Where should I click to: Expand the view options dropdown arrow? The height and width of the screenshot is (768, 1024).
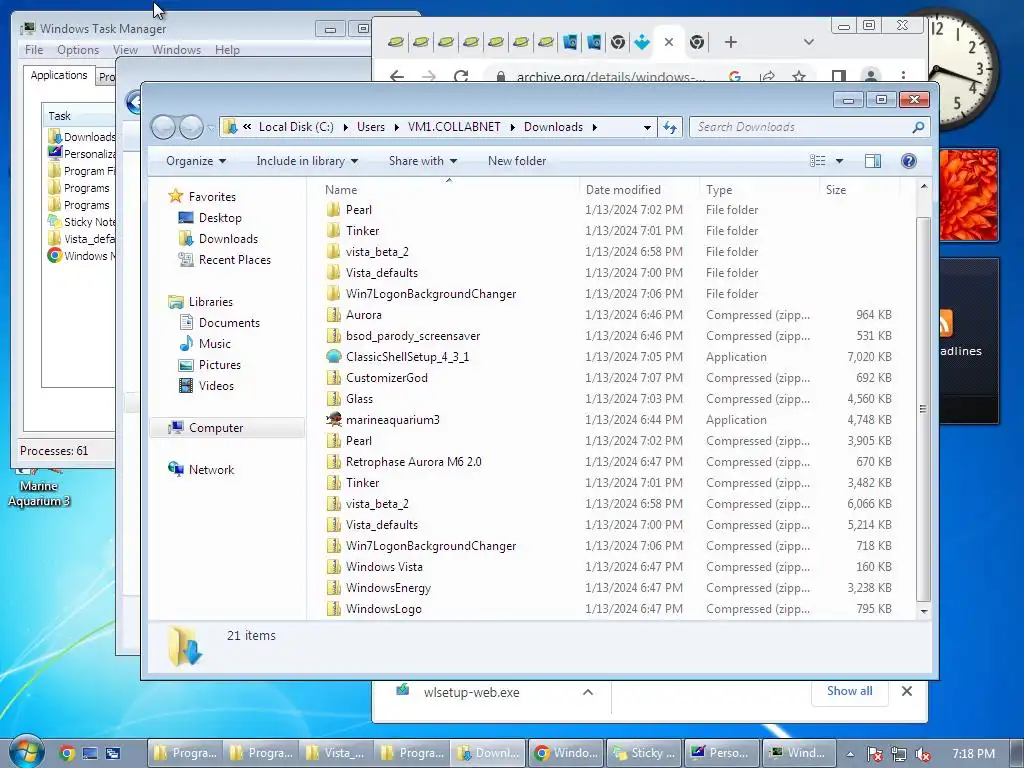point(839,161)
